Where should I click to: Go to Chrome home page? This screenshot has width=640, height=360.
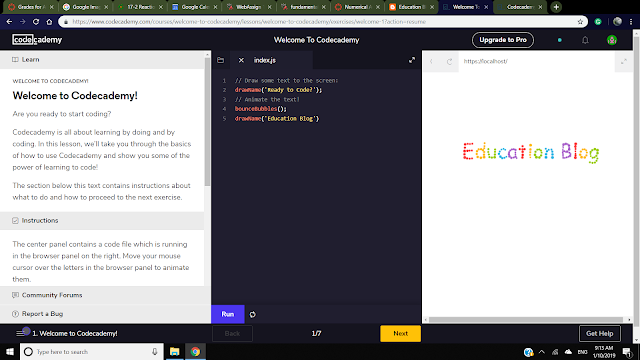pyautogui.click(x=49, y=22)
